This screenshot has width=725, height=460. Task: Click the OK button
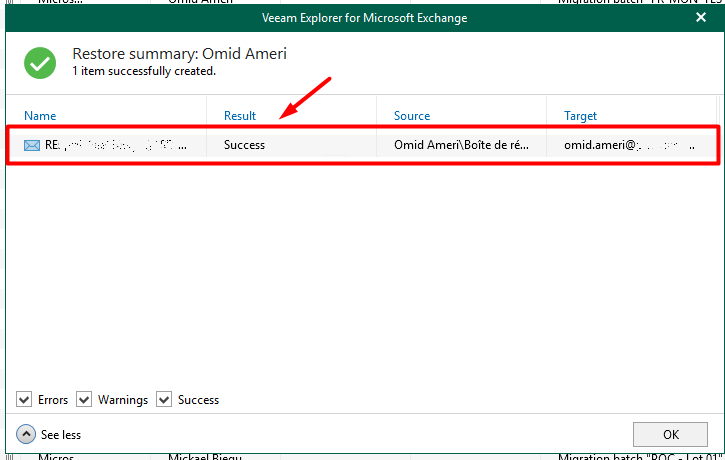tap(670, 435)
